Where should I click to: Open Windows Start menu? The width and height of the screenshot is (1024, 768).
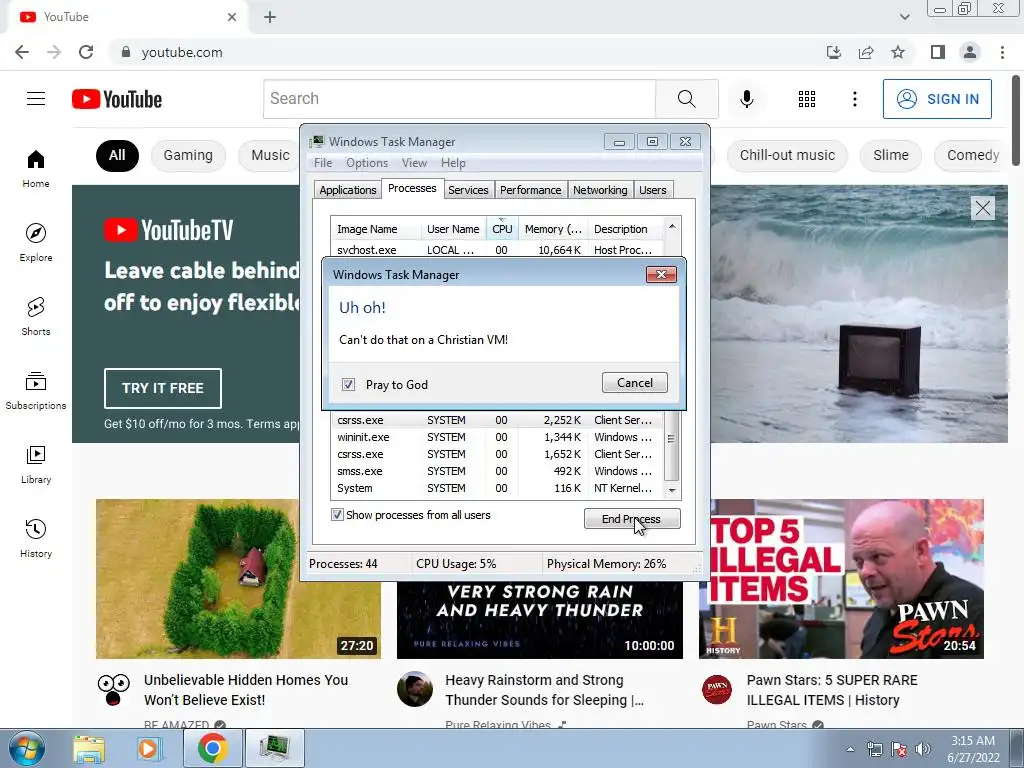click(27, 748)
